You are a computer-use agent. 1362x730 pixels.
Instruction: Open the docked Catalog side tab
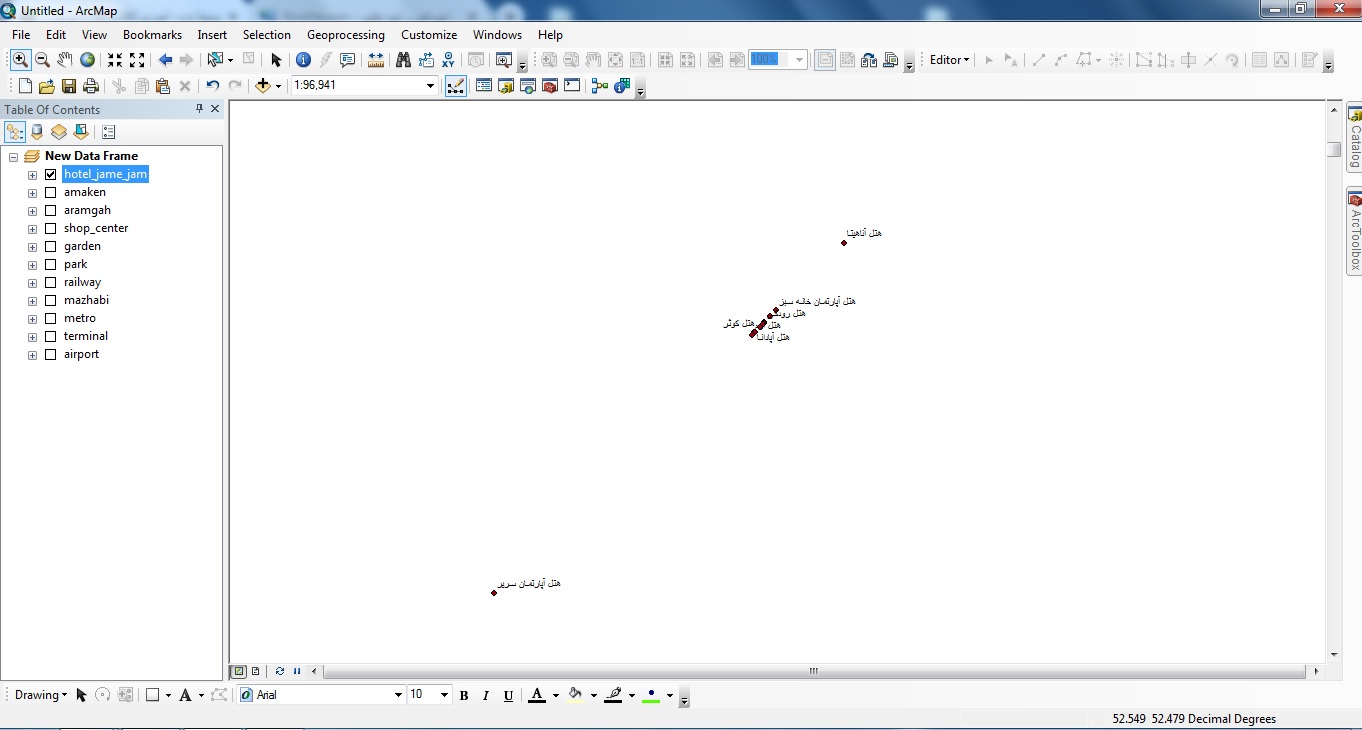tap(1354, 138)
